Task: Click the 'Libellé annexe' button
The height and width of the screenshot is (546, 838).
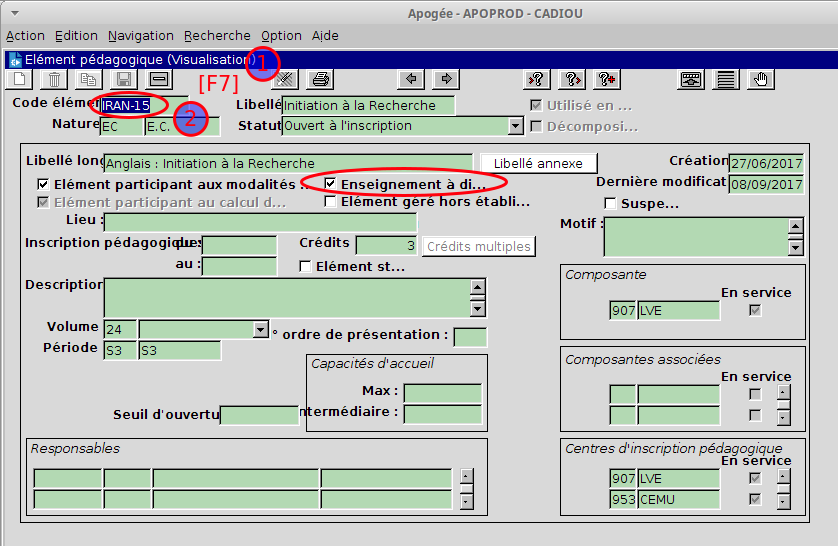Action: click(x=538, y=163)
